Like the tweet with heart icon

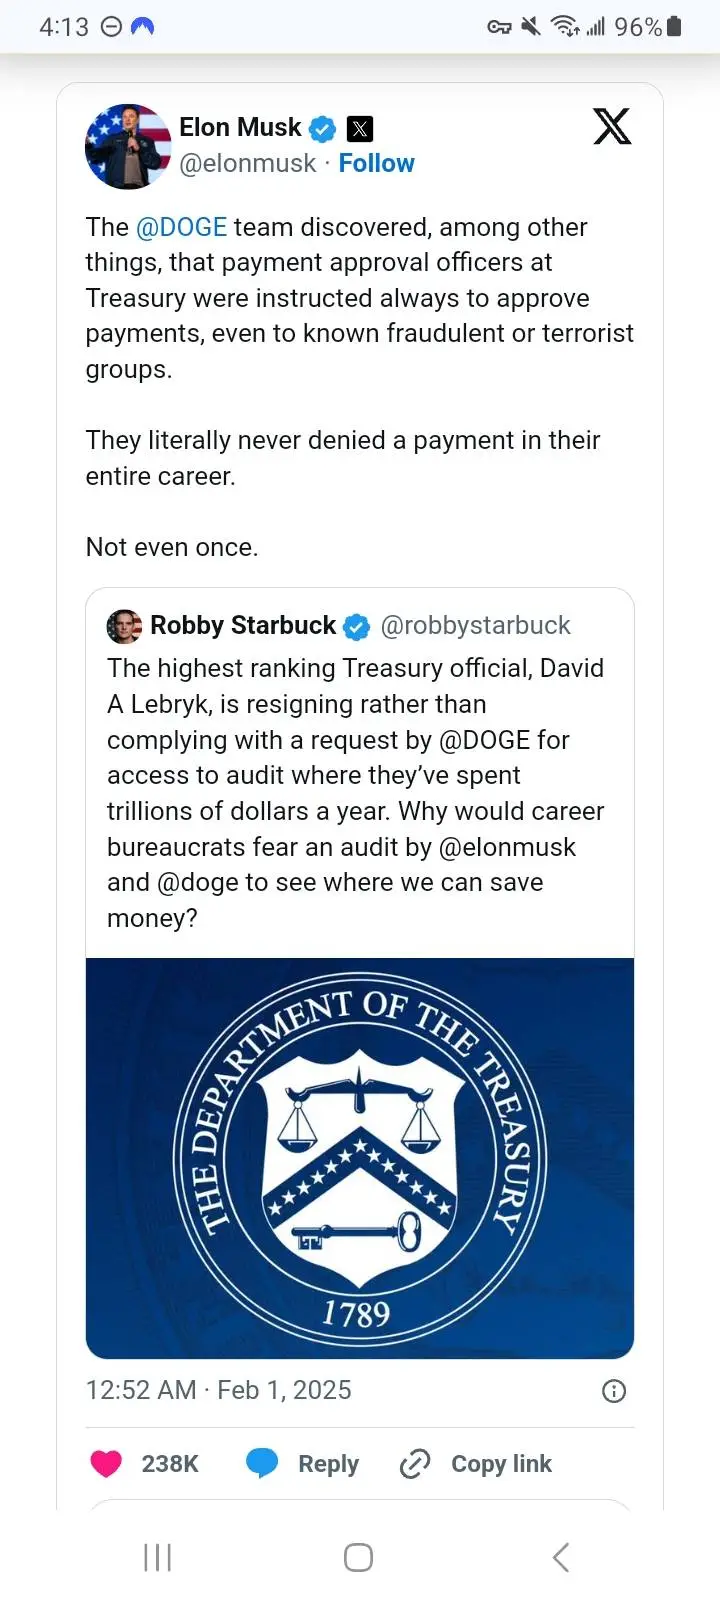point(107,1464)
